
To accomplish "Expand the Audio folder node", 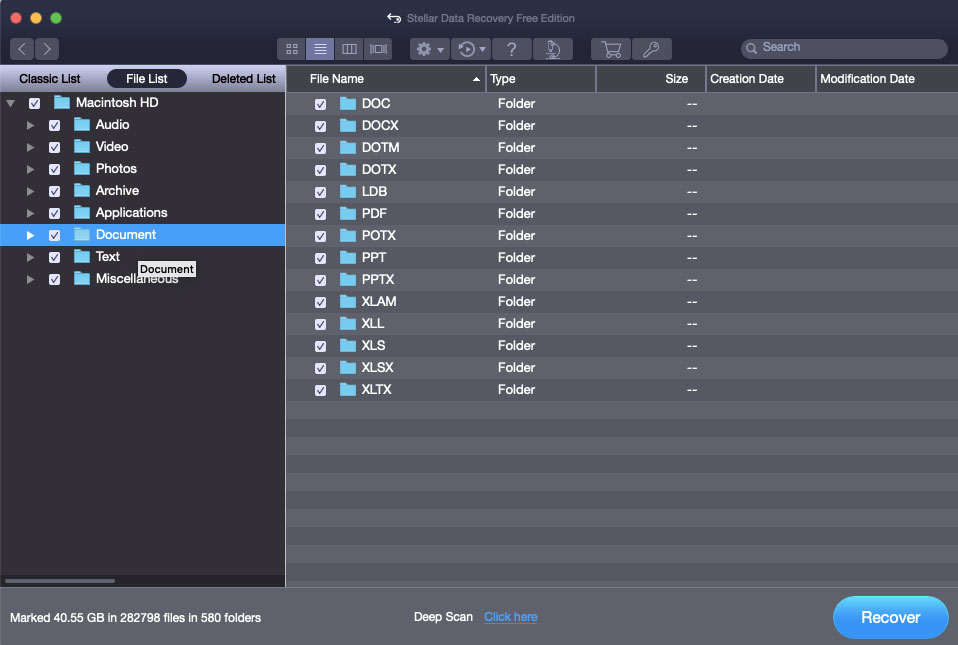I will click(30, 125).
